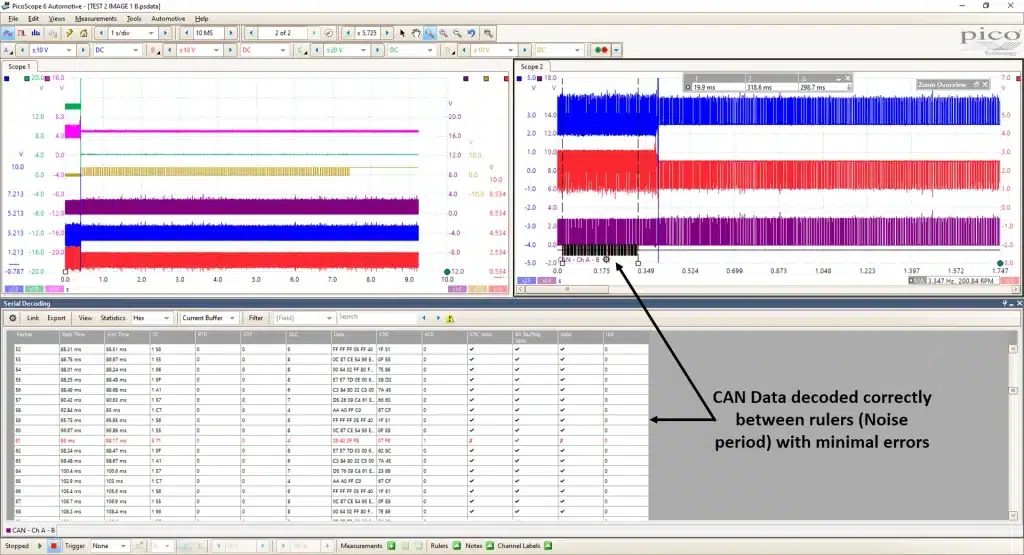Select the hand pan tool

pos(415,33)
